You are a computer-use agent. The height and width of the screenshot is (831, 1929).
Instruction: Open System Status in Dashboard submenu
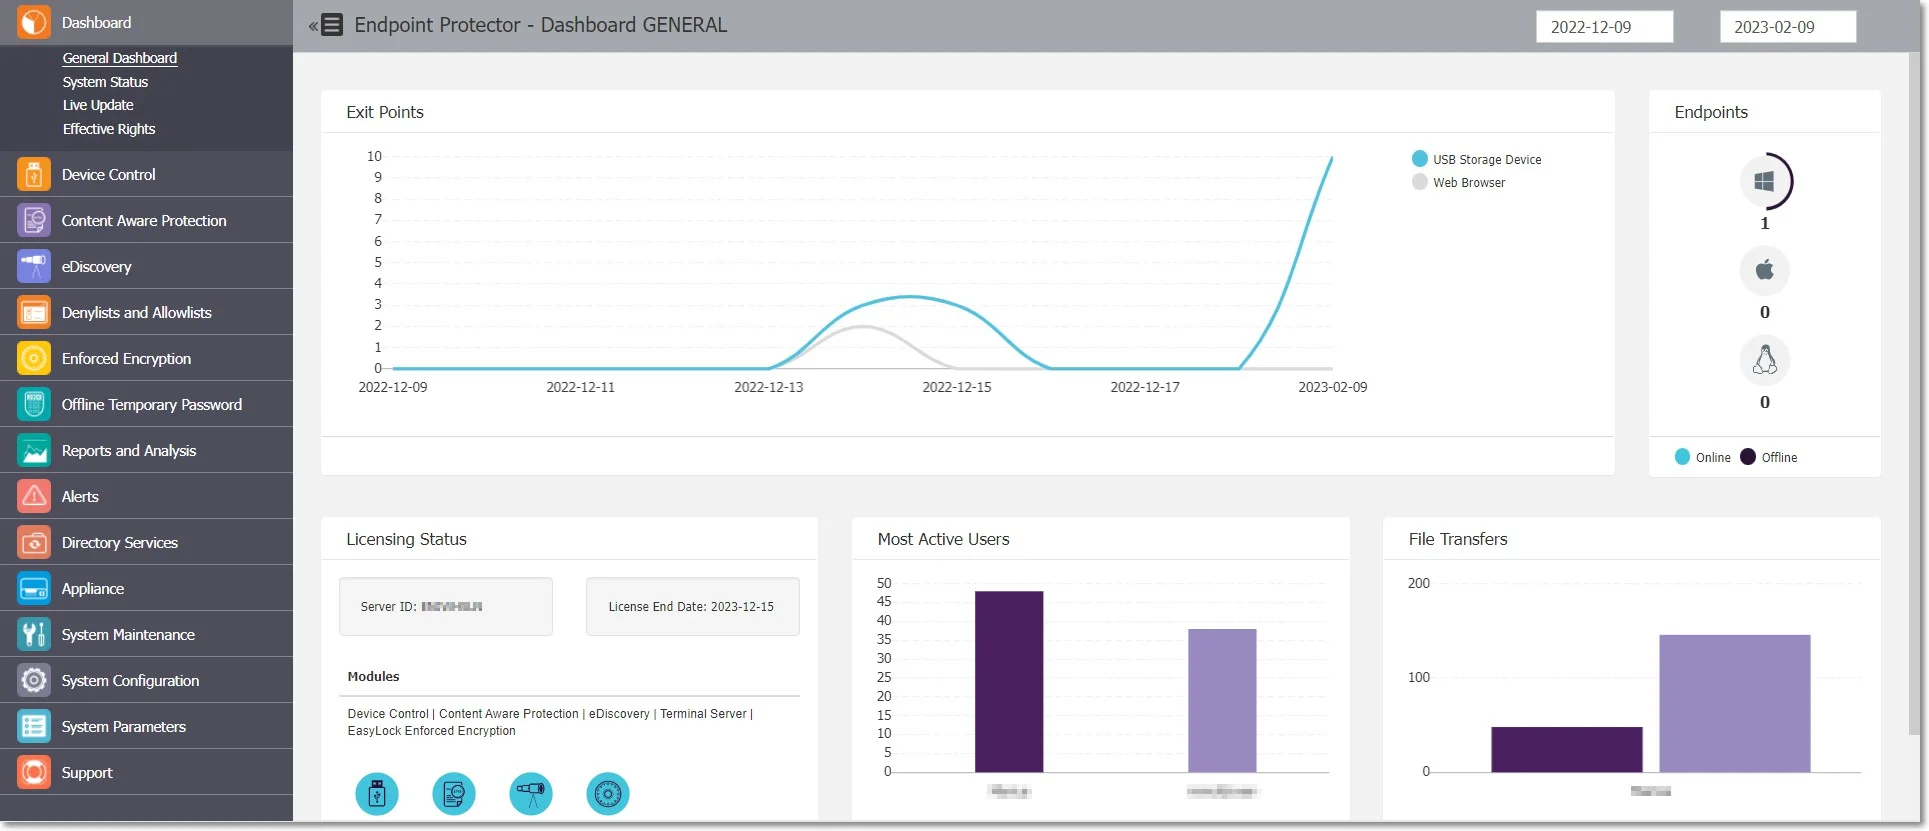105,82
